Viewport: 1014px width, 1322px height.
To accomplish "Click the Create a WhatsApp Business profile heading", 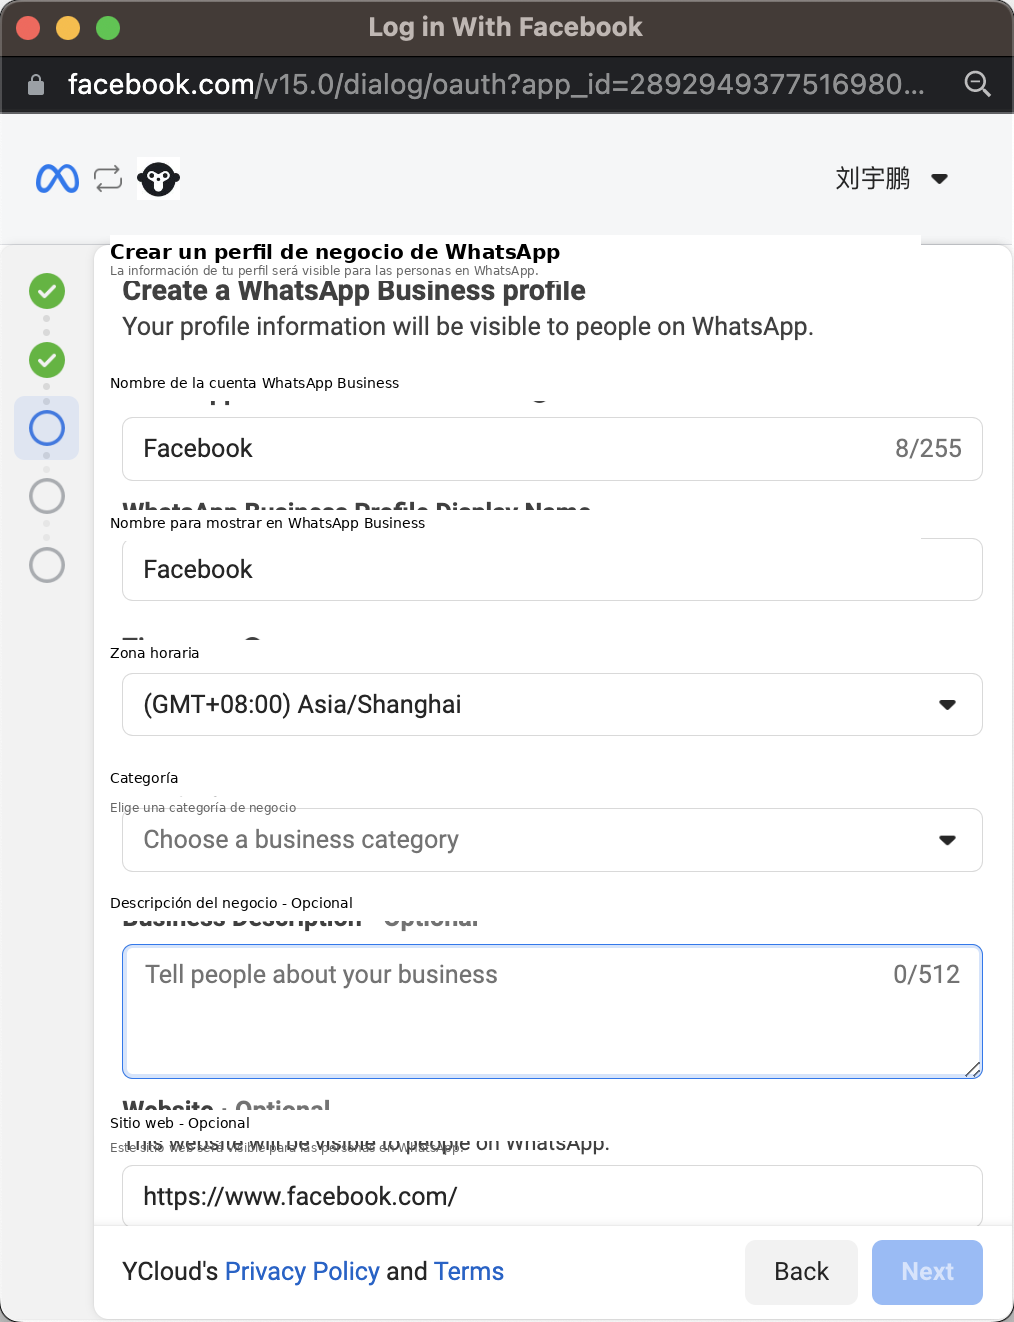I will pyautogui.click(x=354, y=291).
